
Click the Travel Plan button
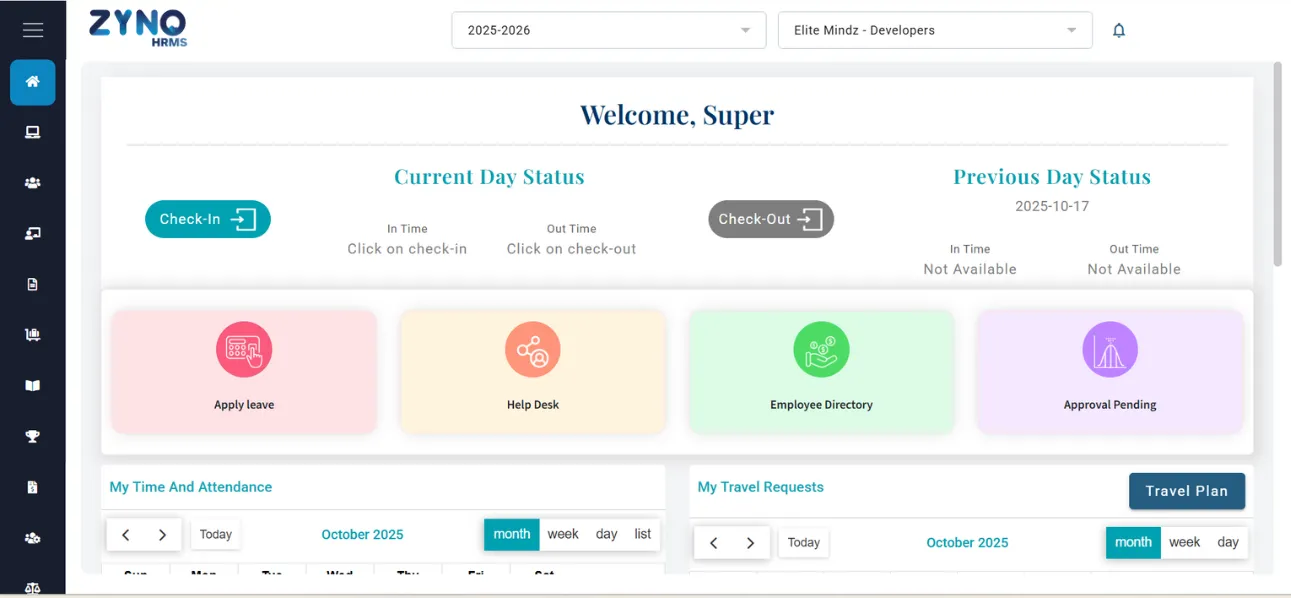click(1186, 491)
